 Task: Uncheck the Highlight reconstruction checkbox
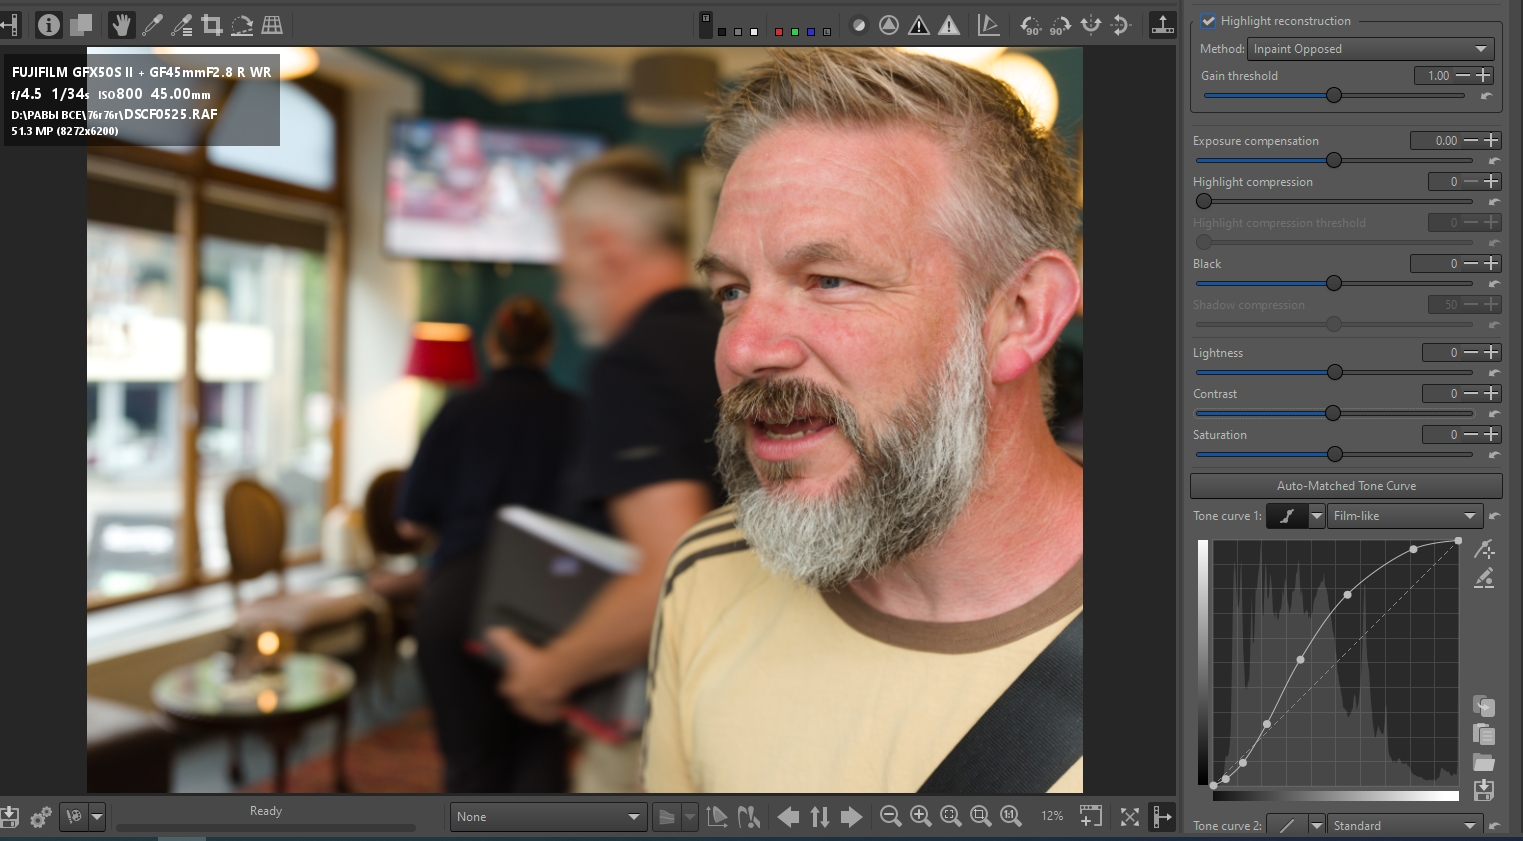(1208, 21)
